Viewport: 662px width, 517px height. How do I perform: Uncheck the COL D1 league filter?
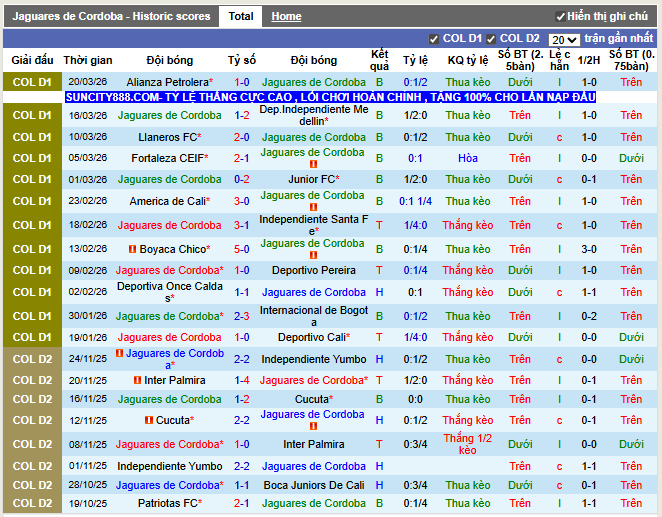coord(433,39)
